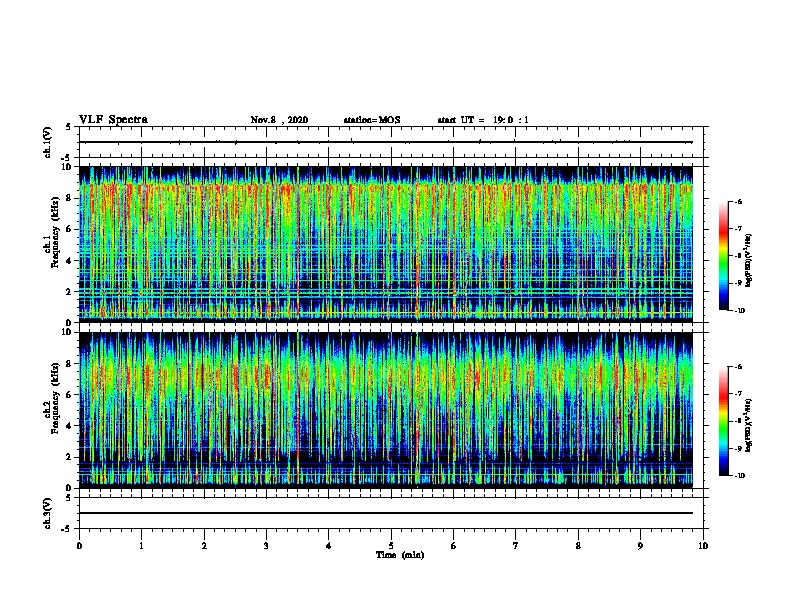Click the "ch.3(V)" voltage axis label

[48, 513]
